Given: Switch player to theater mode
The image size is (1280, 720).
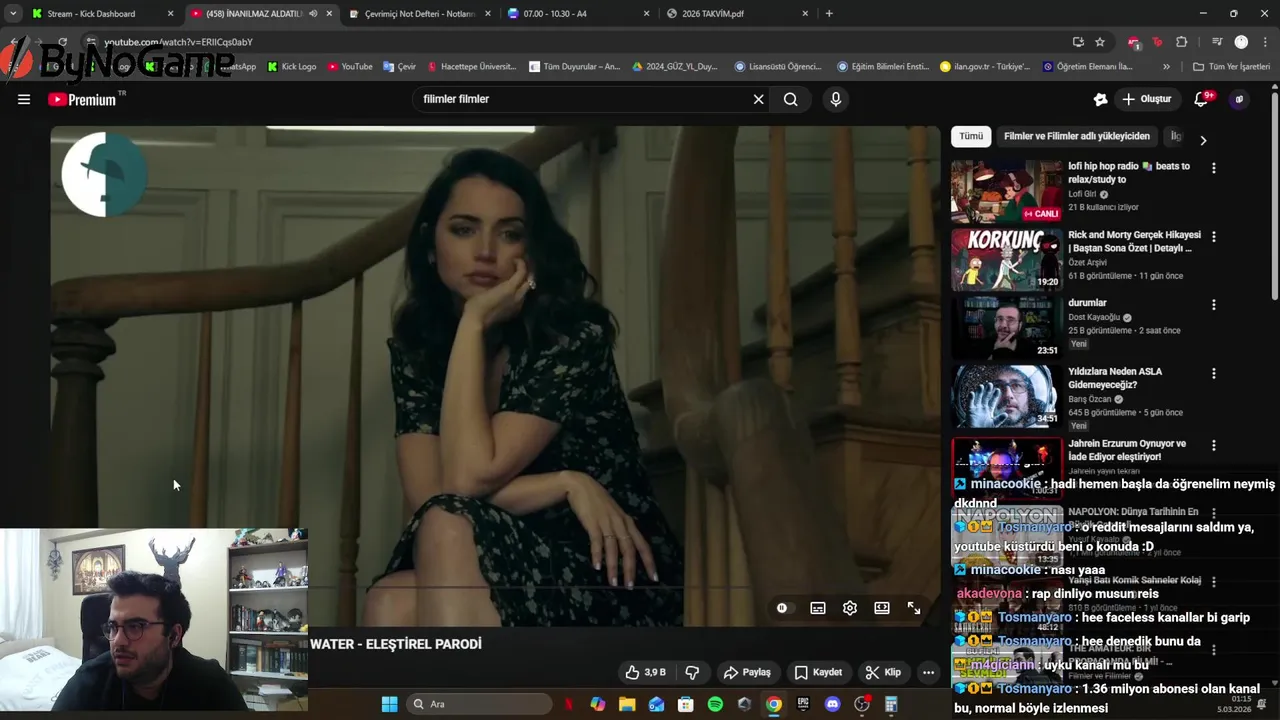Looking at the screenshot, I should point(882,608).
